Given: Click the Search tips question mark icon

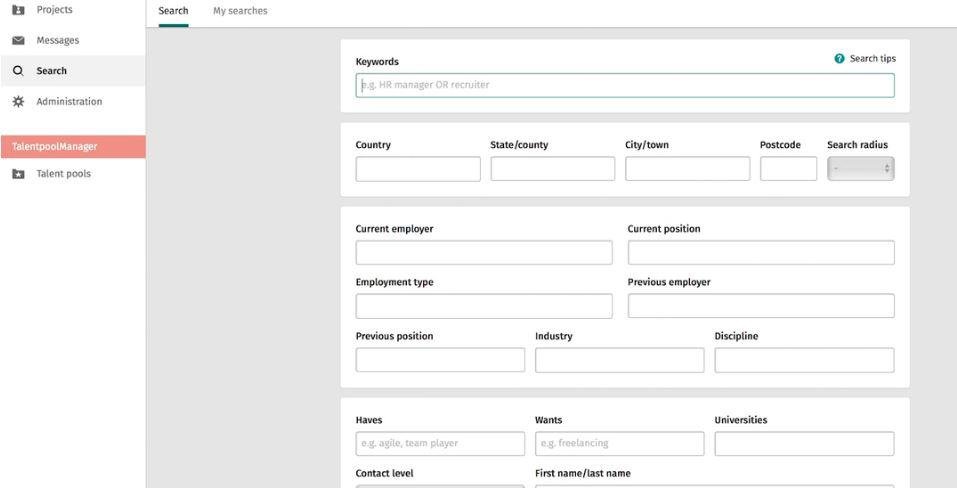Looking at the screenshot, I should pos(839,59).
